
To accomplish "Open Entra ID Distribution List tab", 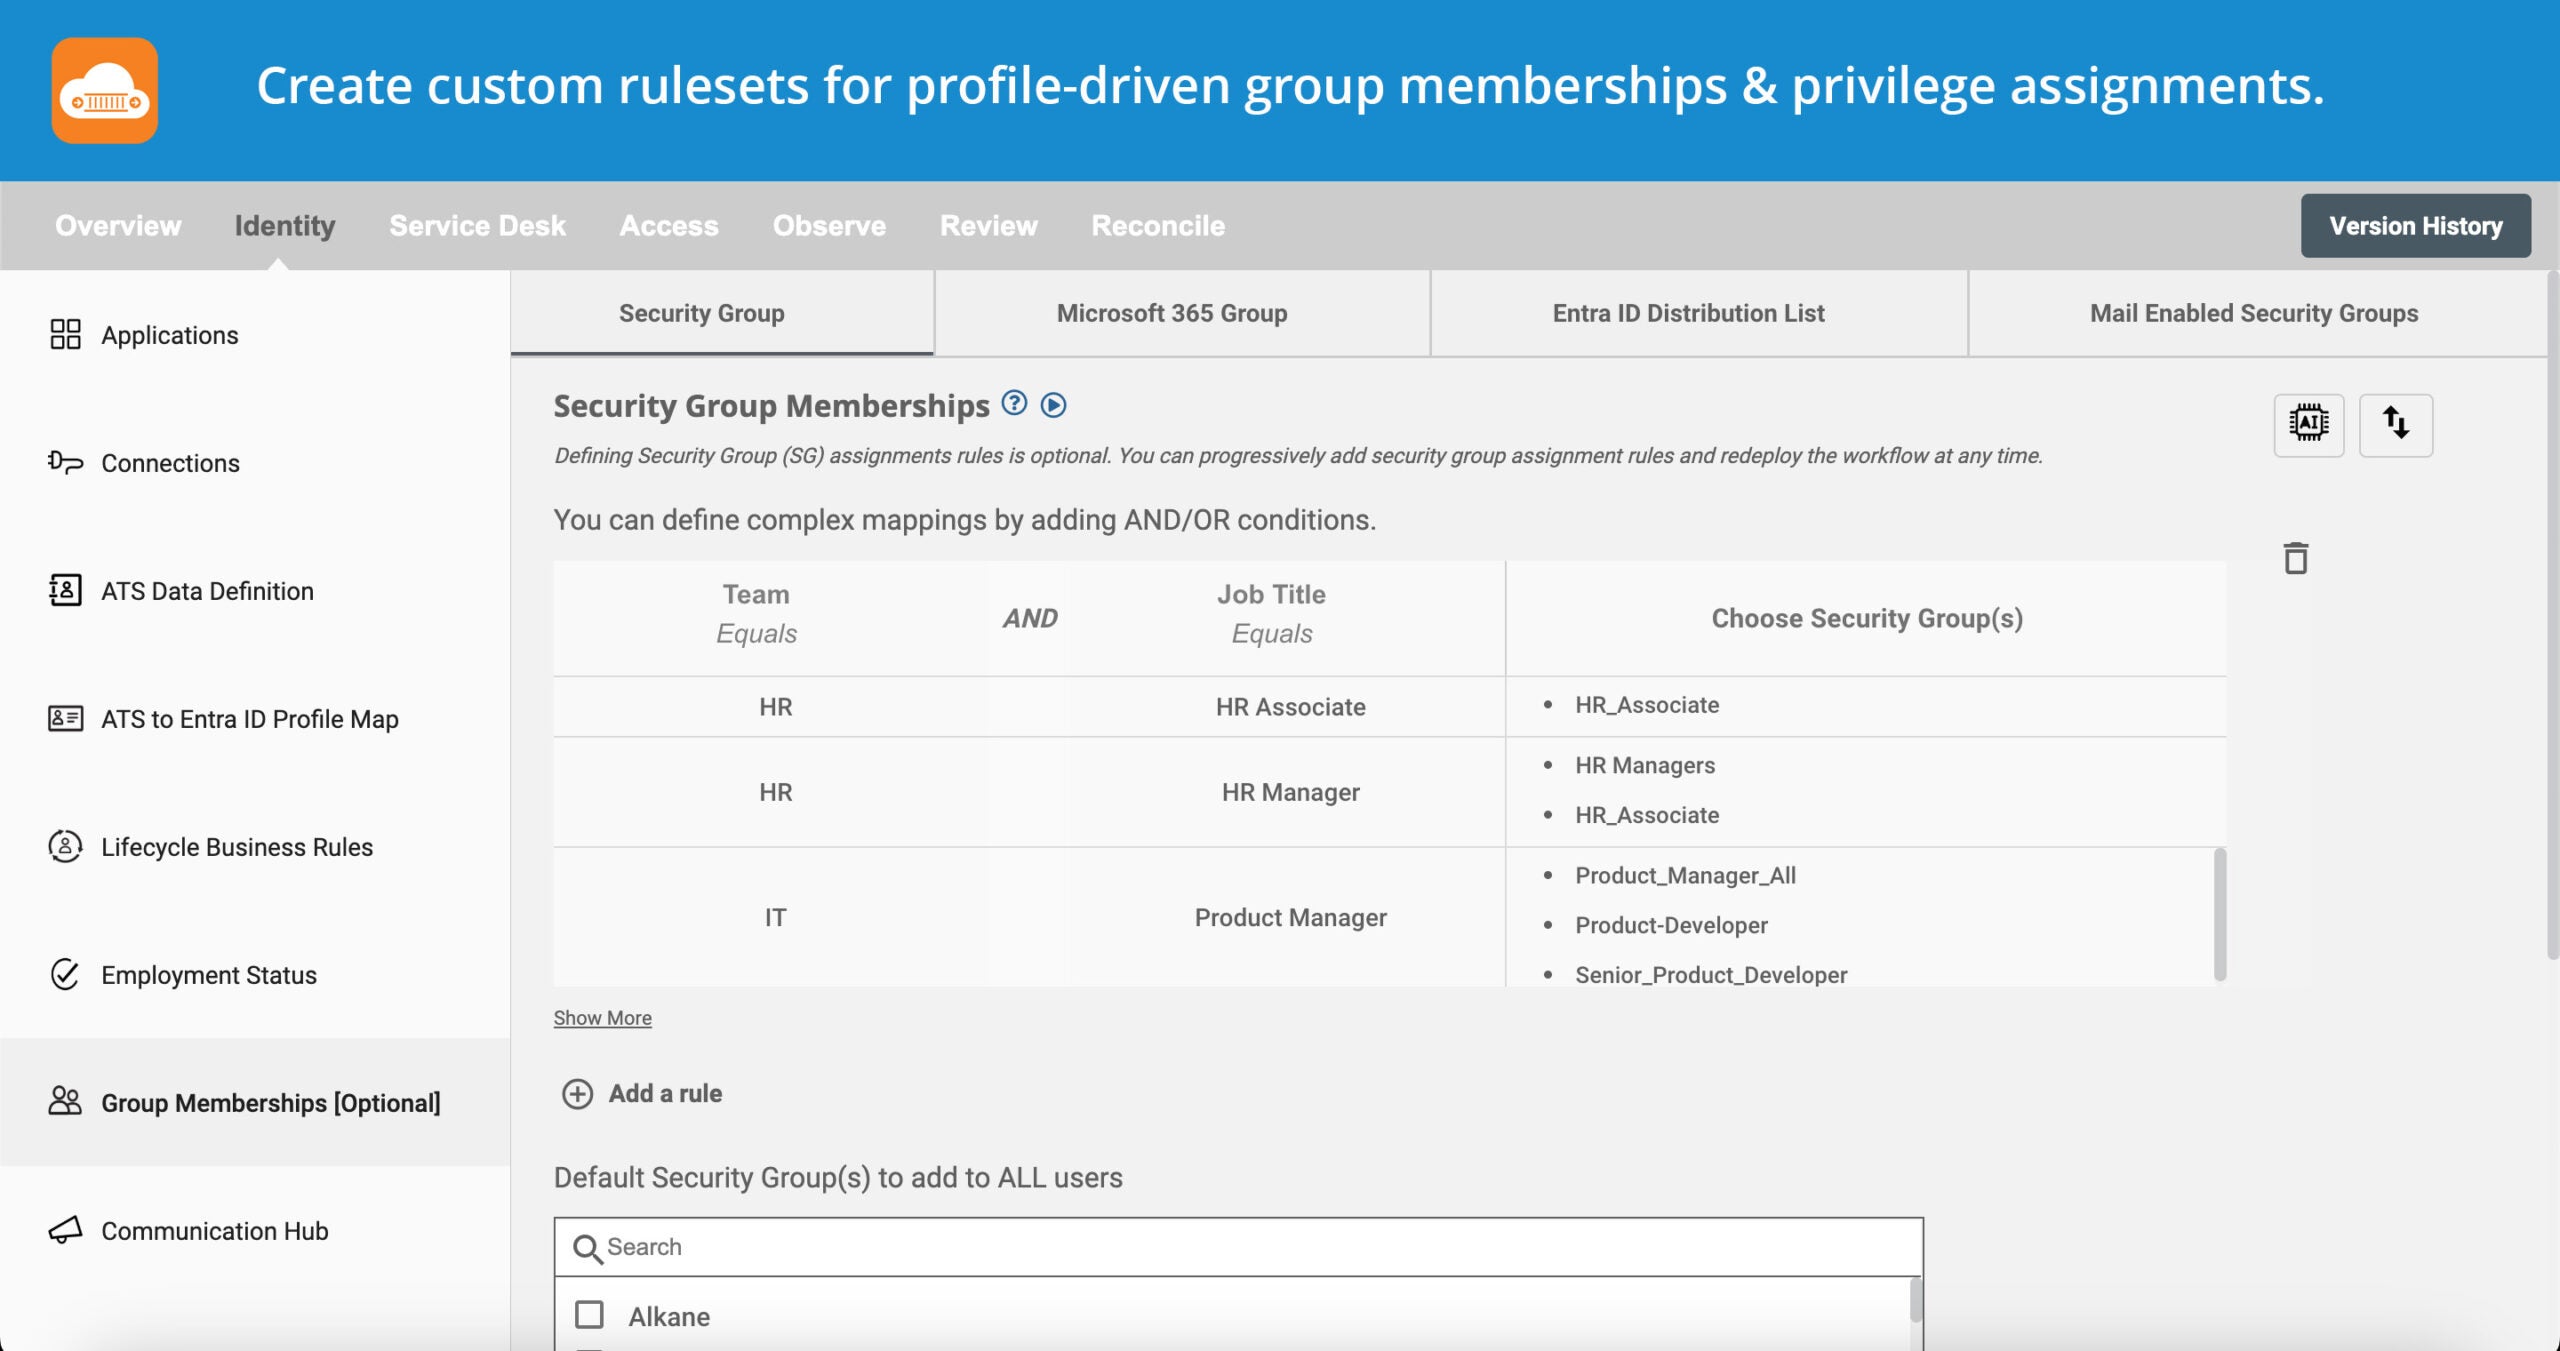I will point(1688,313).
